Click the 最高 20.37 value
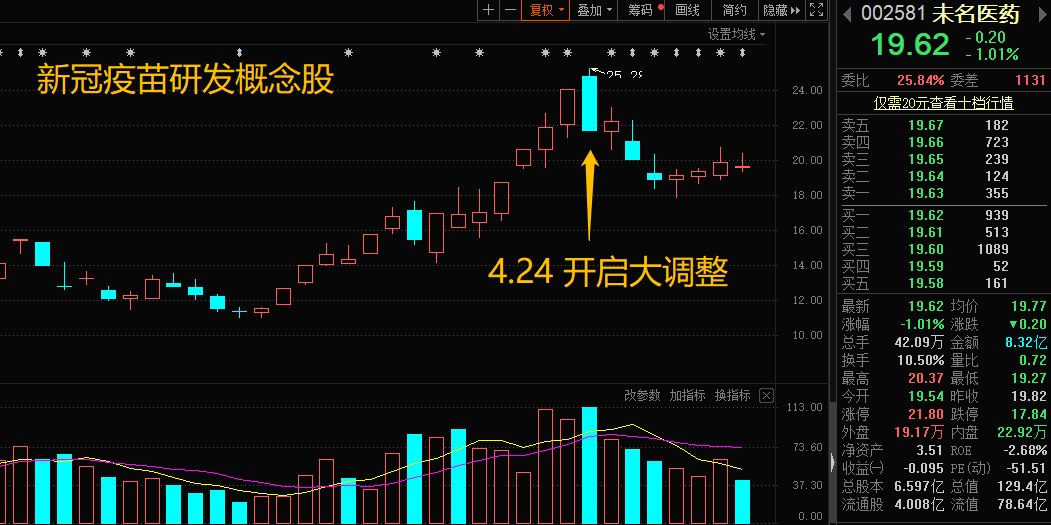 coord(926,379)
